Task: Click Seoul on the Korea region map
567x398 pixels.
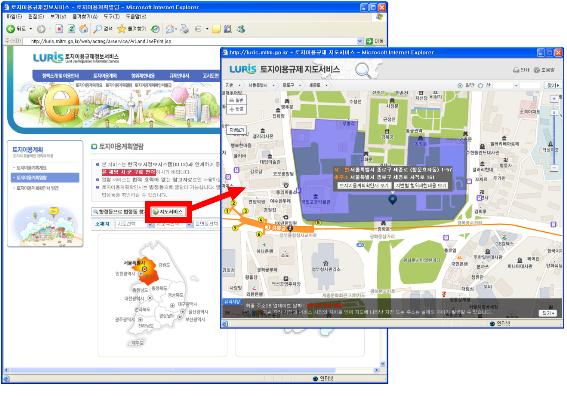Action: click(x=145, y=269)
